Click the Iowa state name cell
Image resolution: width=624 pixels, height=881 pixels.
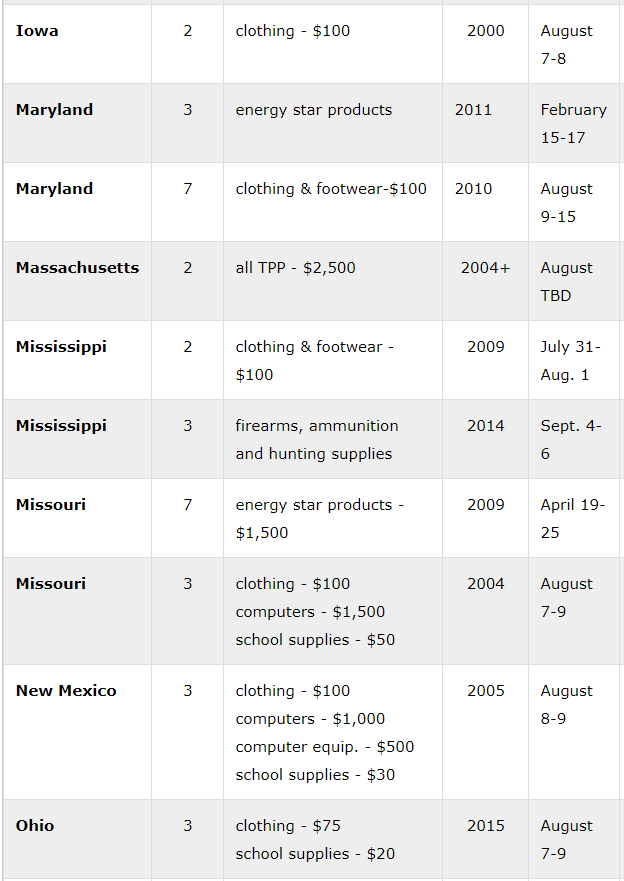click(x=37, y=31)
